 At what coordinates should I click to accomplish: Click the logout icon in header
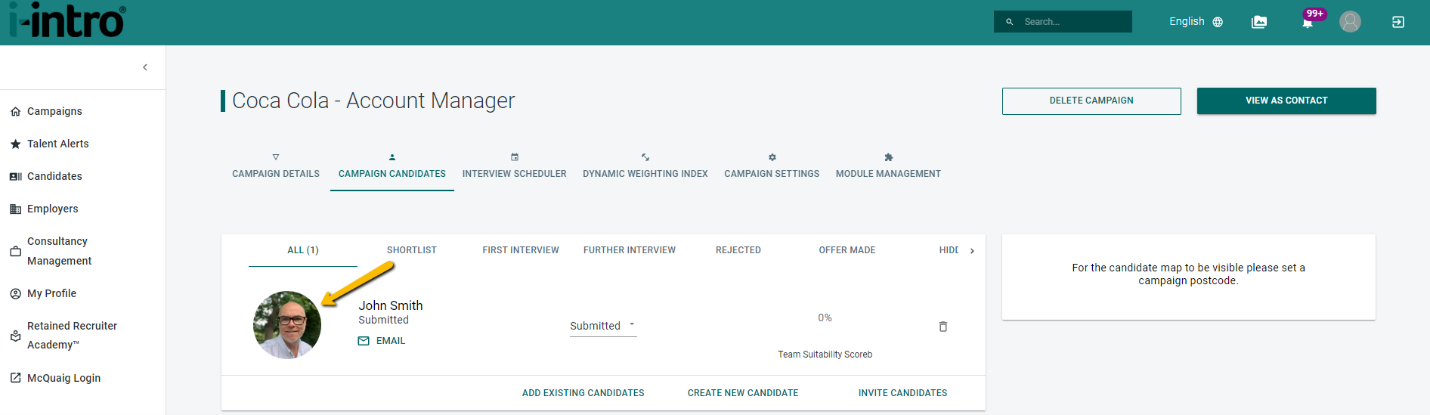tap(1398, 21)
